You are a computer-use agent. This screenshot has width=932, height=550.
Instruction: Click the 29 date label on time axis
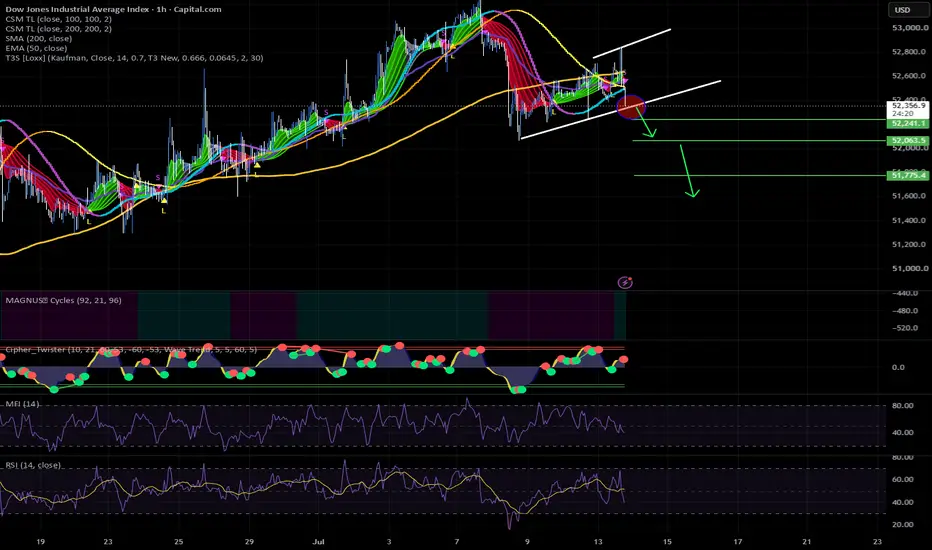pos(249,542)
